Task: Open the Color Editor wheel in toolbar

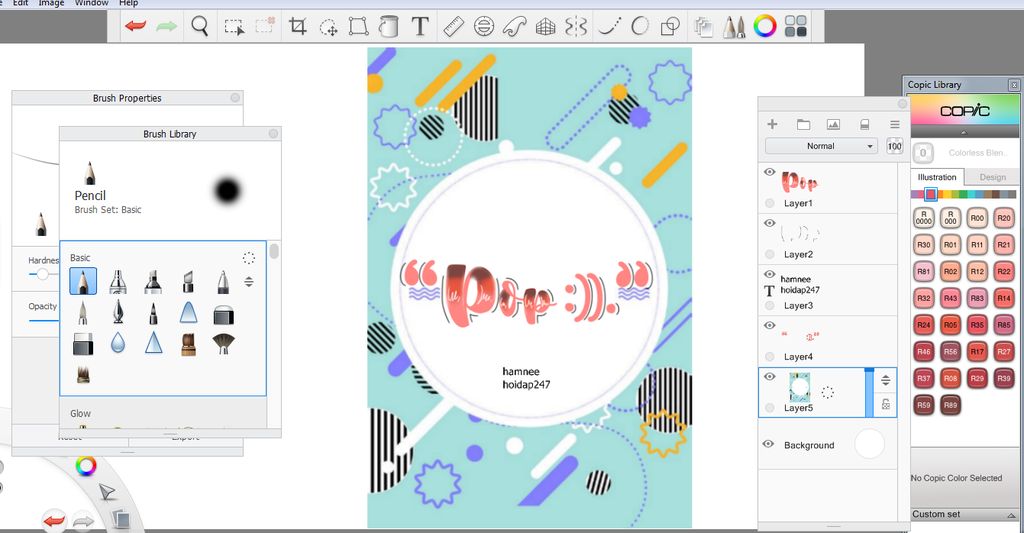Action: tap(765, 27)
